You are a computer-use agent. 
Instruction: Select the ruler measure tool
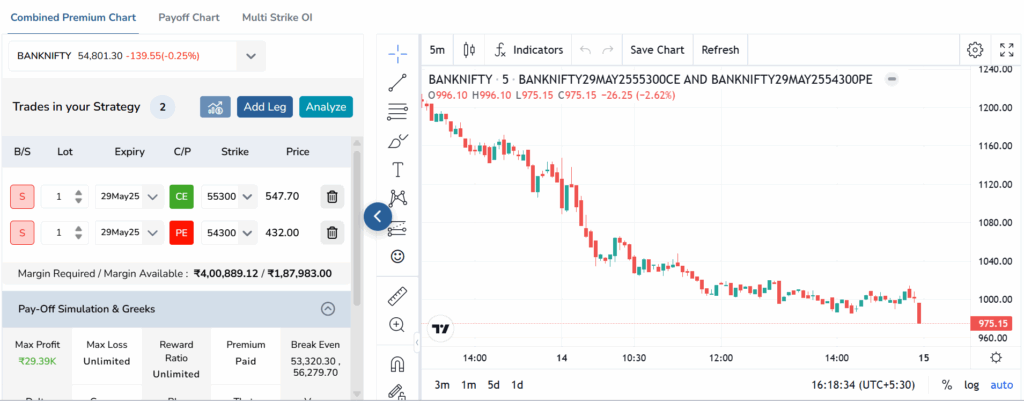397,296
